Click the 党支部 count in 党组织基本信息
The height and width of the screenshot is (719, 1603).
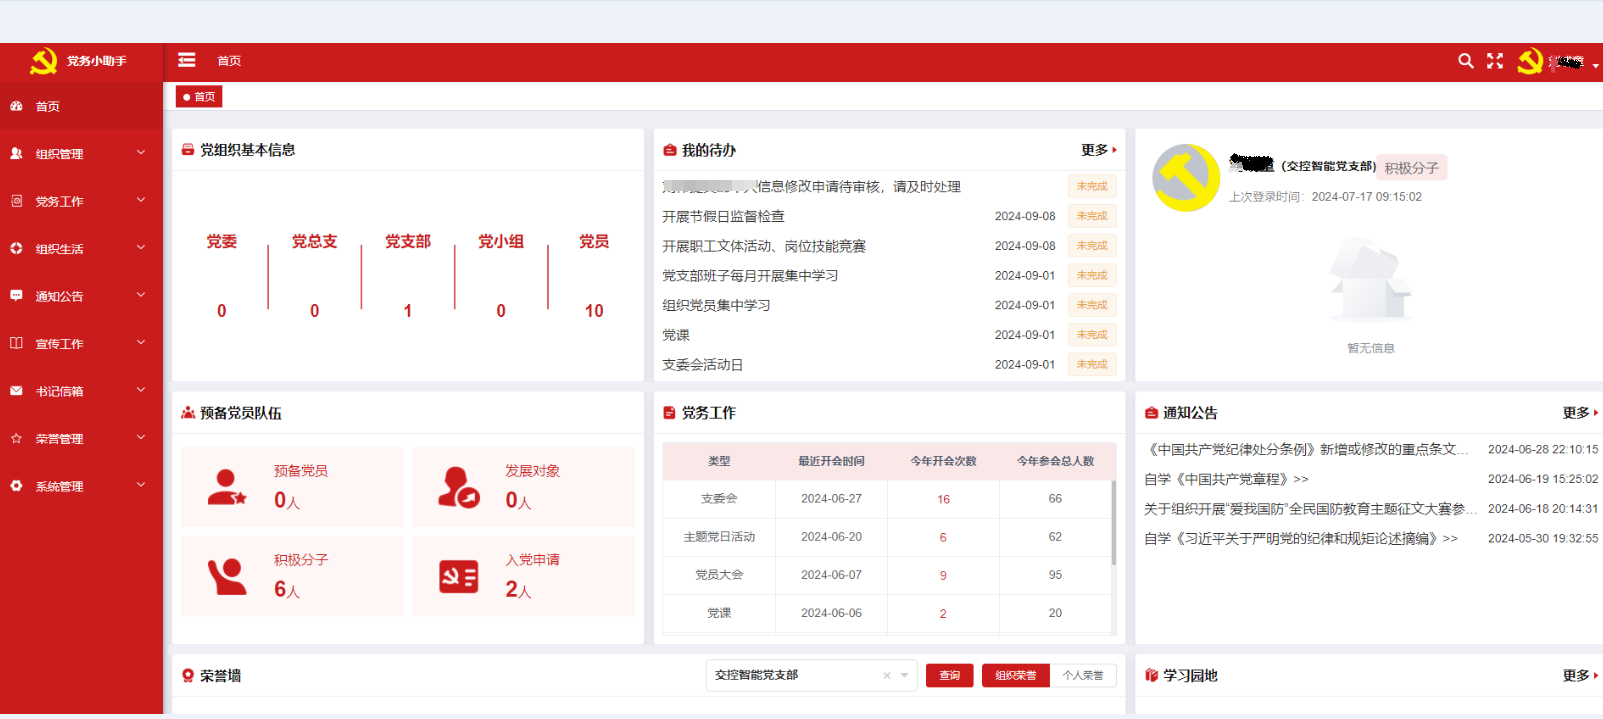(x=408, y=311)
